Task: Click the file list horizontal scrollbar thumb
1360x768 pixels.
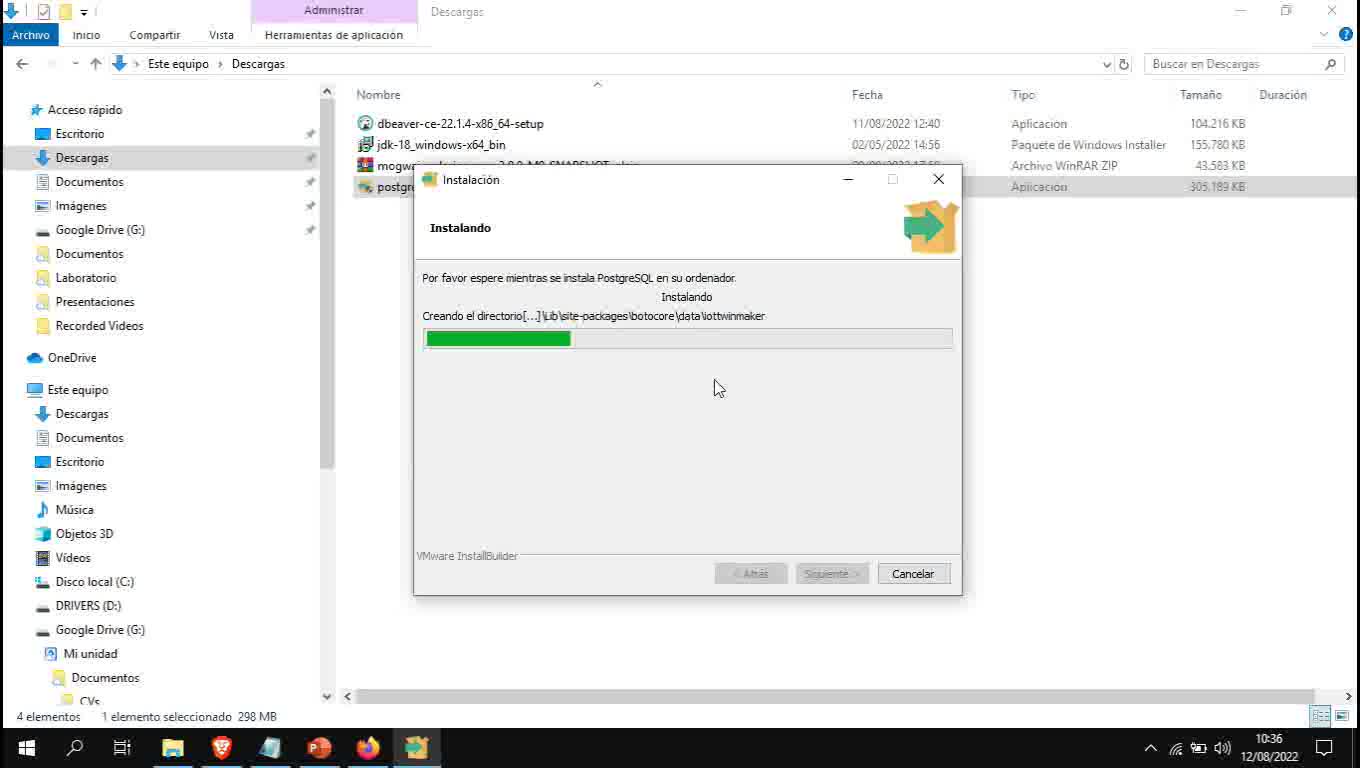Action: (835, 696)
